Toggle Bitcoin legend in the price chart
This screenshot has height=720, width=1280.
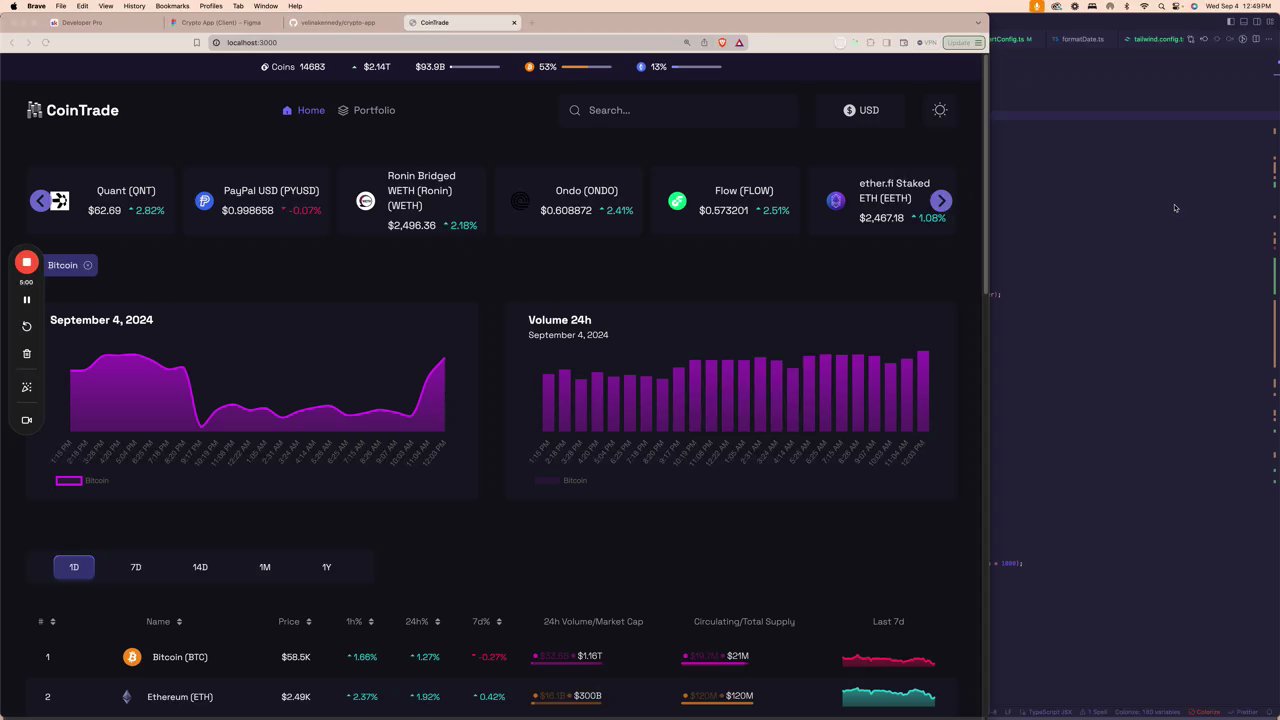coord(82,481)
